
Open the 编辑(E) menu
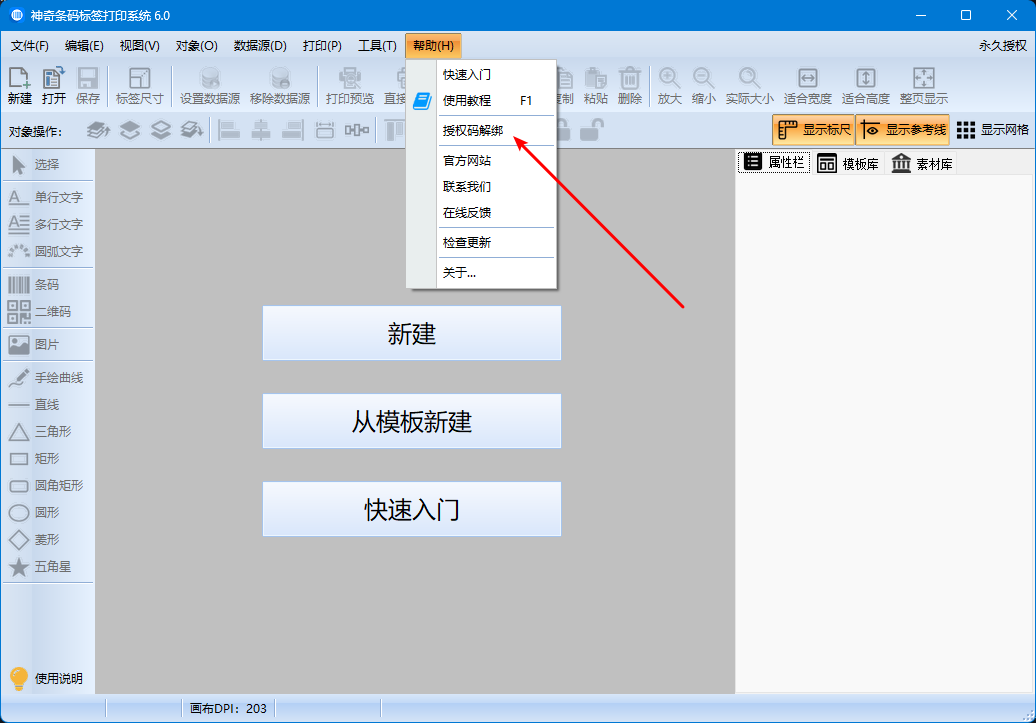[84, 46]
